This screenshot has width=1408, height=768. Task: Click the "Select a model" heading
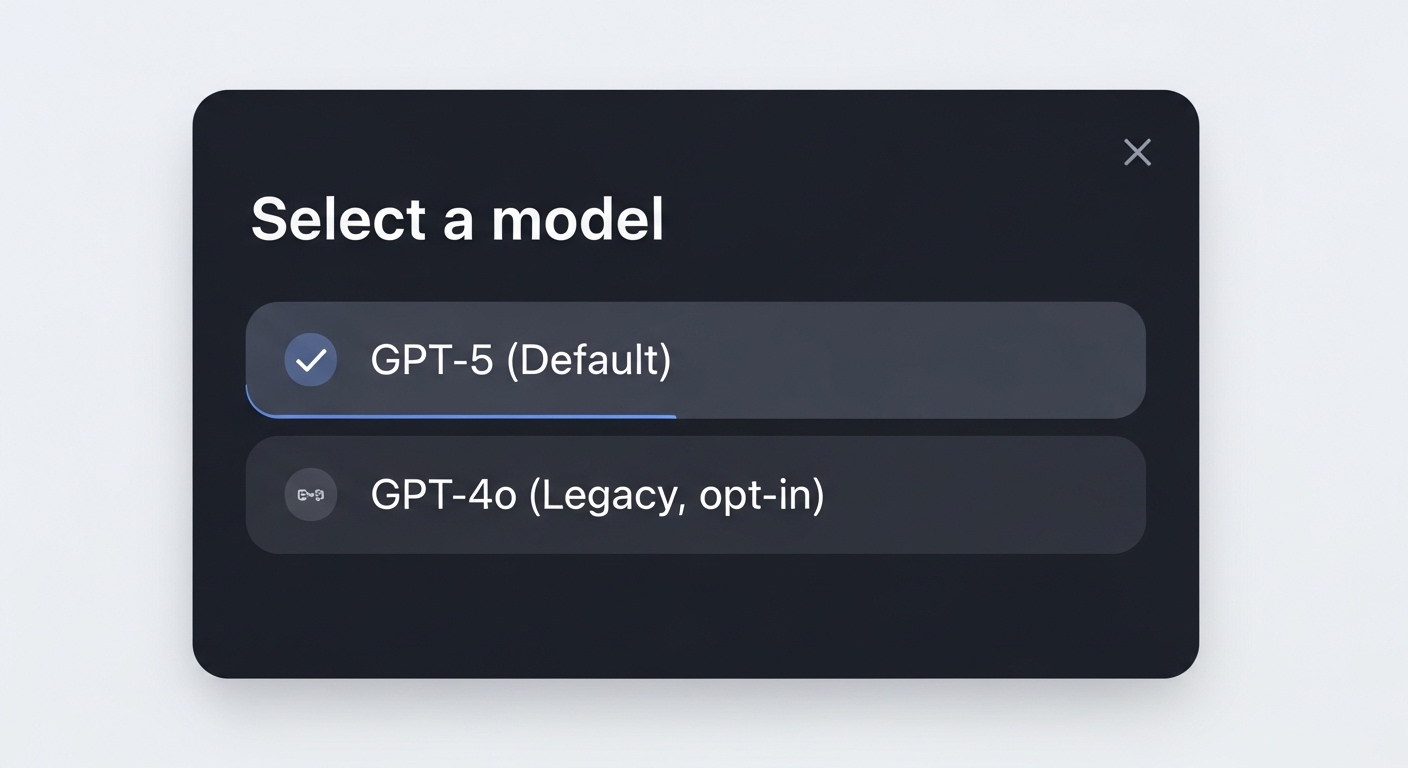457,218
